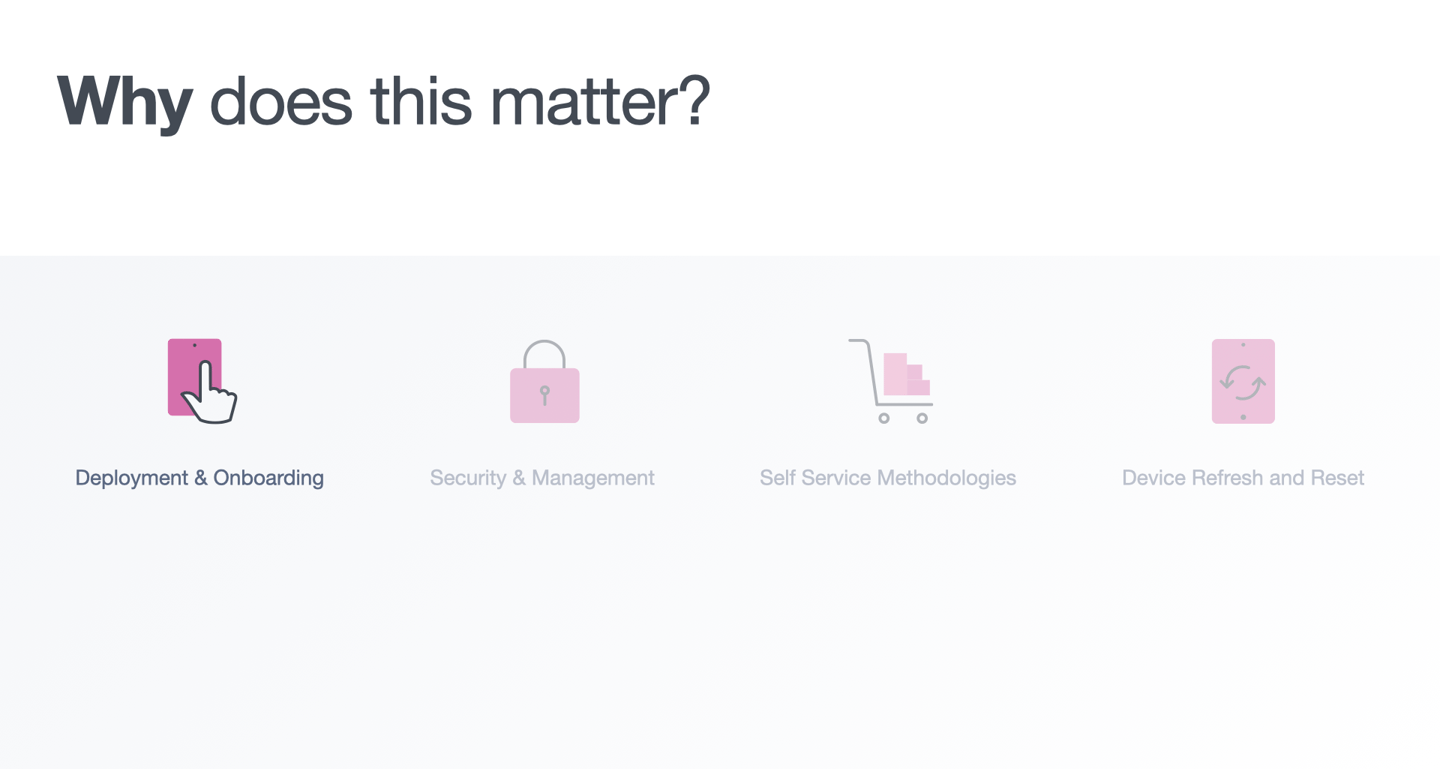Select the pink boxes in the cart
This screenshot has width=1440, height=769.
(x=906, y=374)
